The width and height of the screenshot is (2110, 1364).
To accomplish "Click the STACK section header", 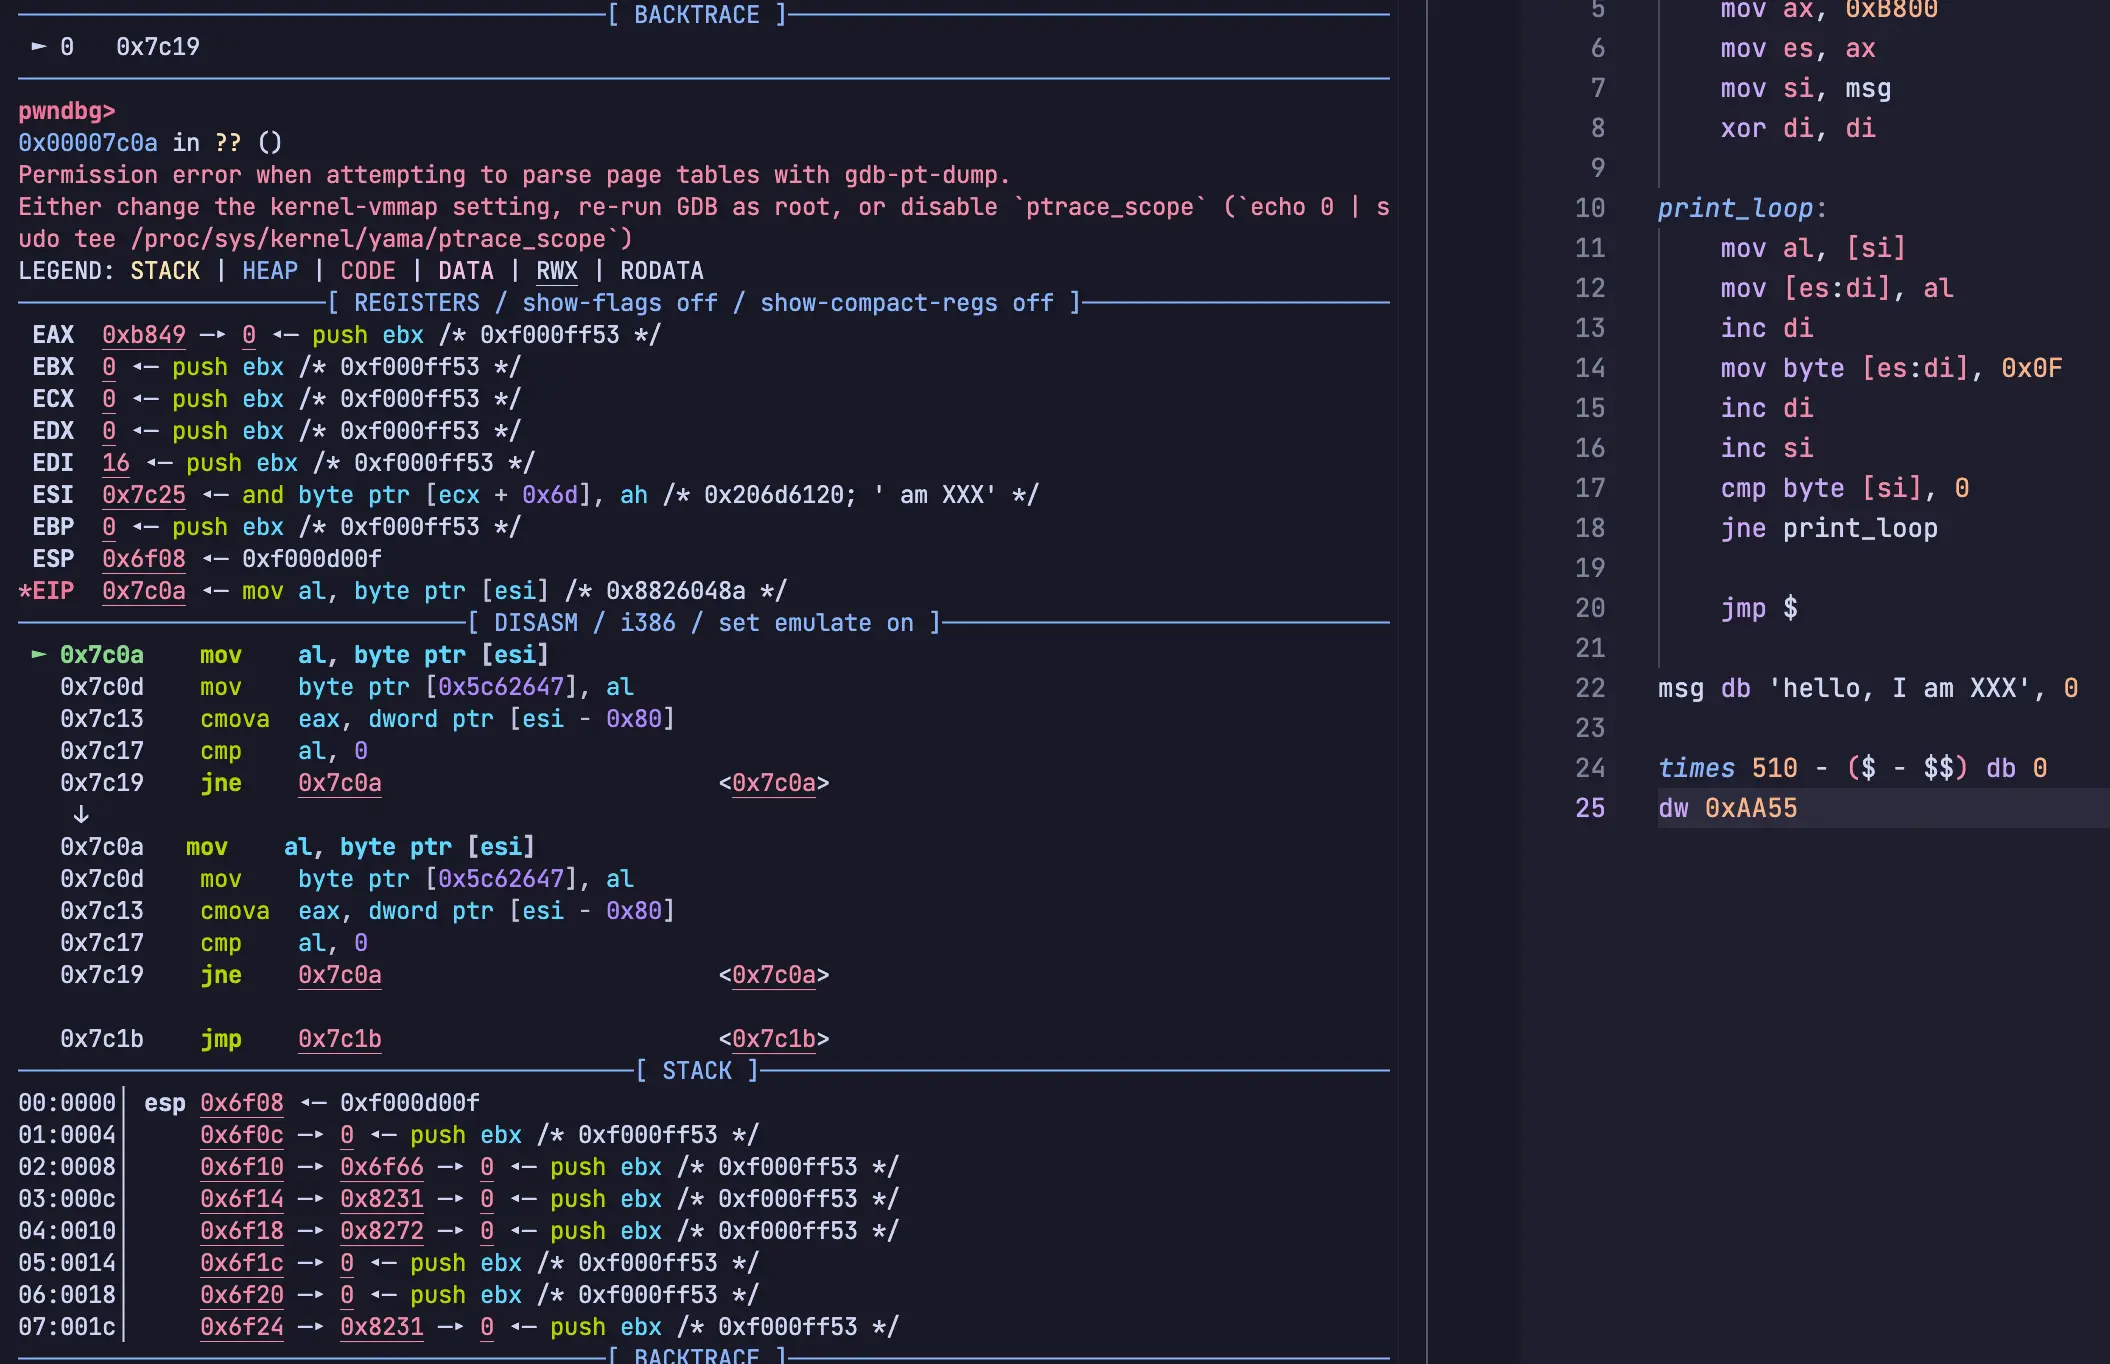I will (x=696, y=1071).
